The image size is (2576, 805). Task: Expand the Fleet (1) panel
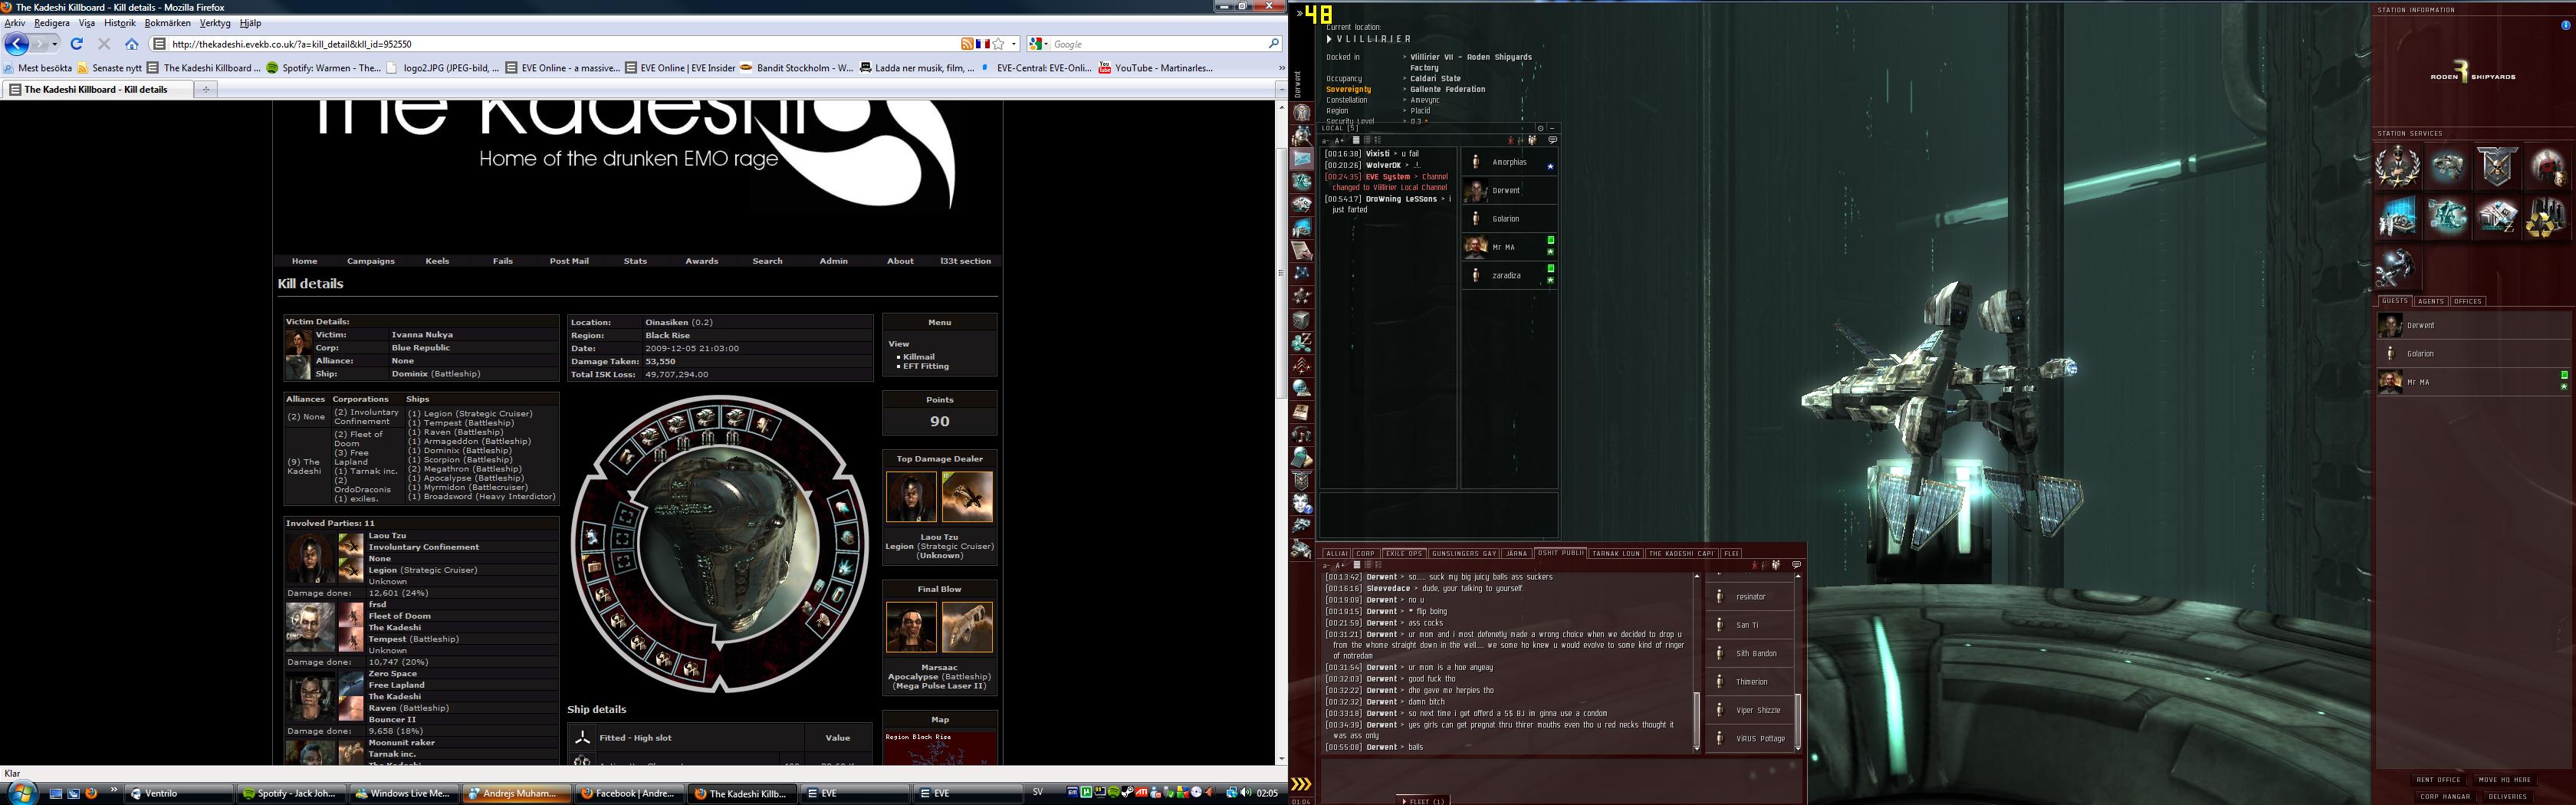click(1423, 800)
